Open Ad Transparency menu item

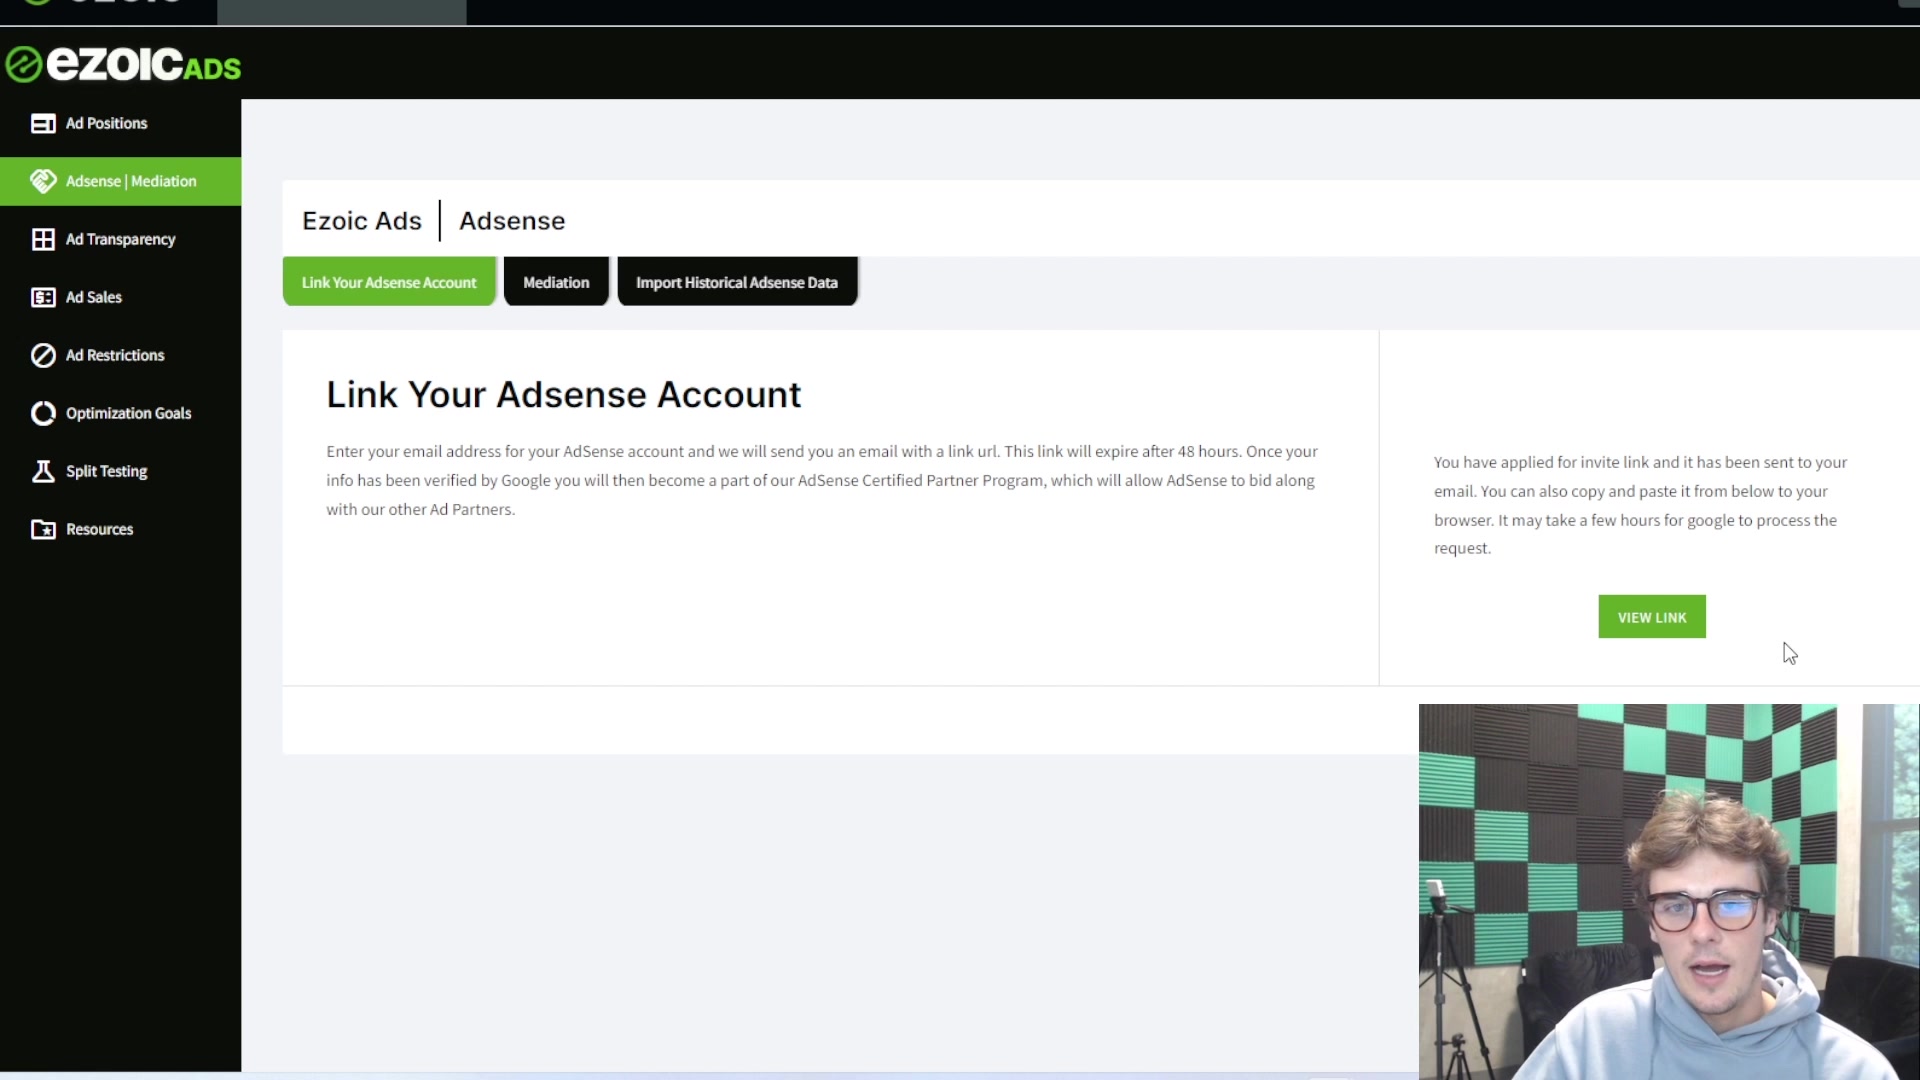(x=120, y=240)
